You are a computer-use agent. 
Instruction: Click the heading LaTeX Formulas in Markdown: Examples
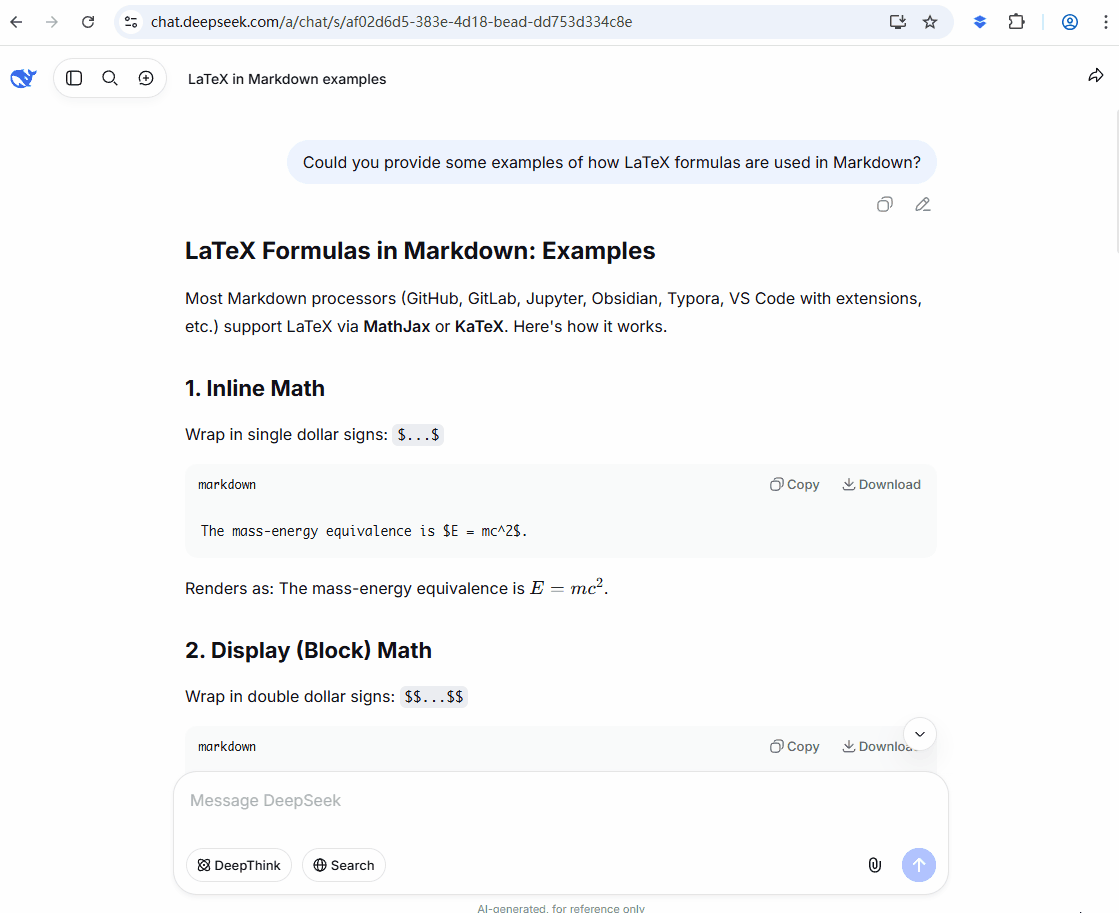pos(420,251)
